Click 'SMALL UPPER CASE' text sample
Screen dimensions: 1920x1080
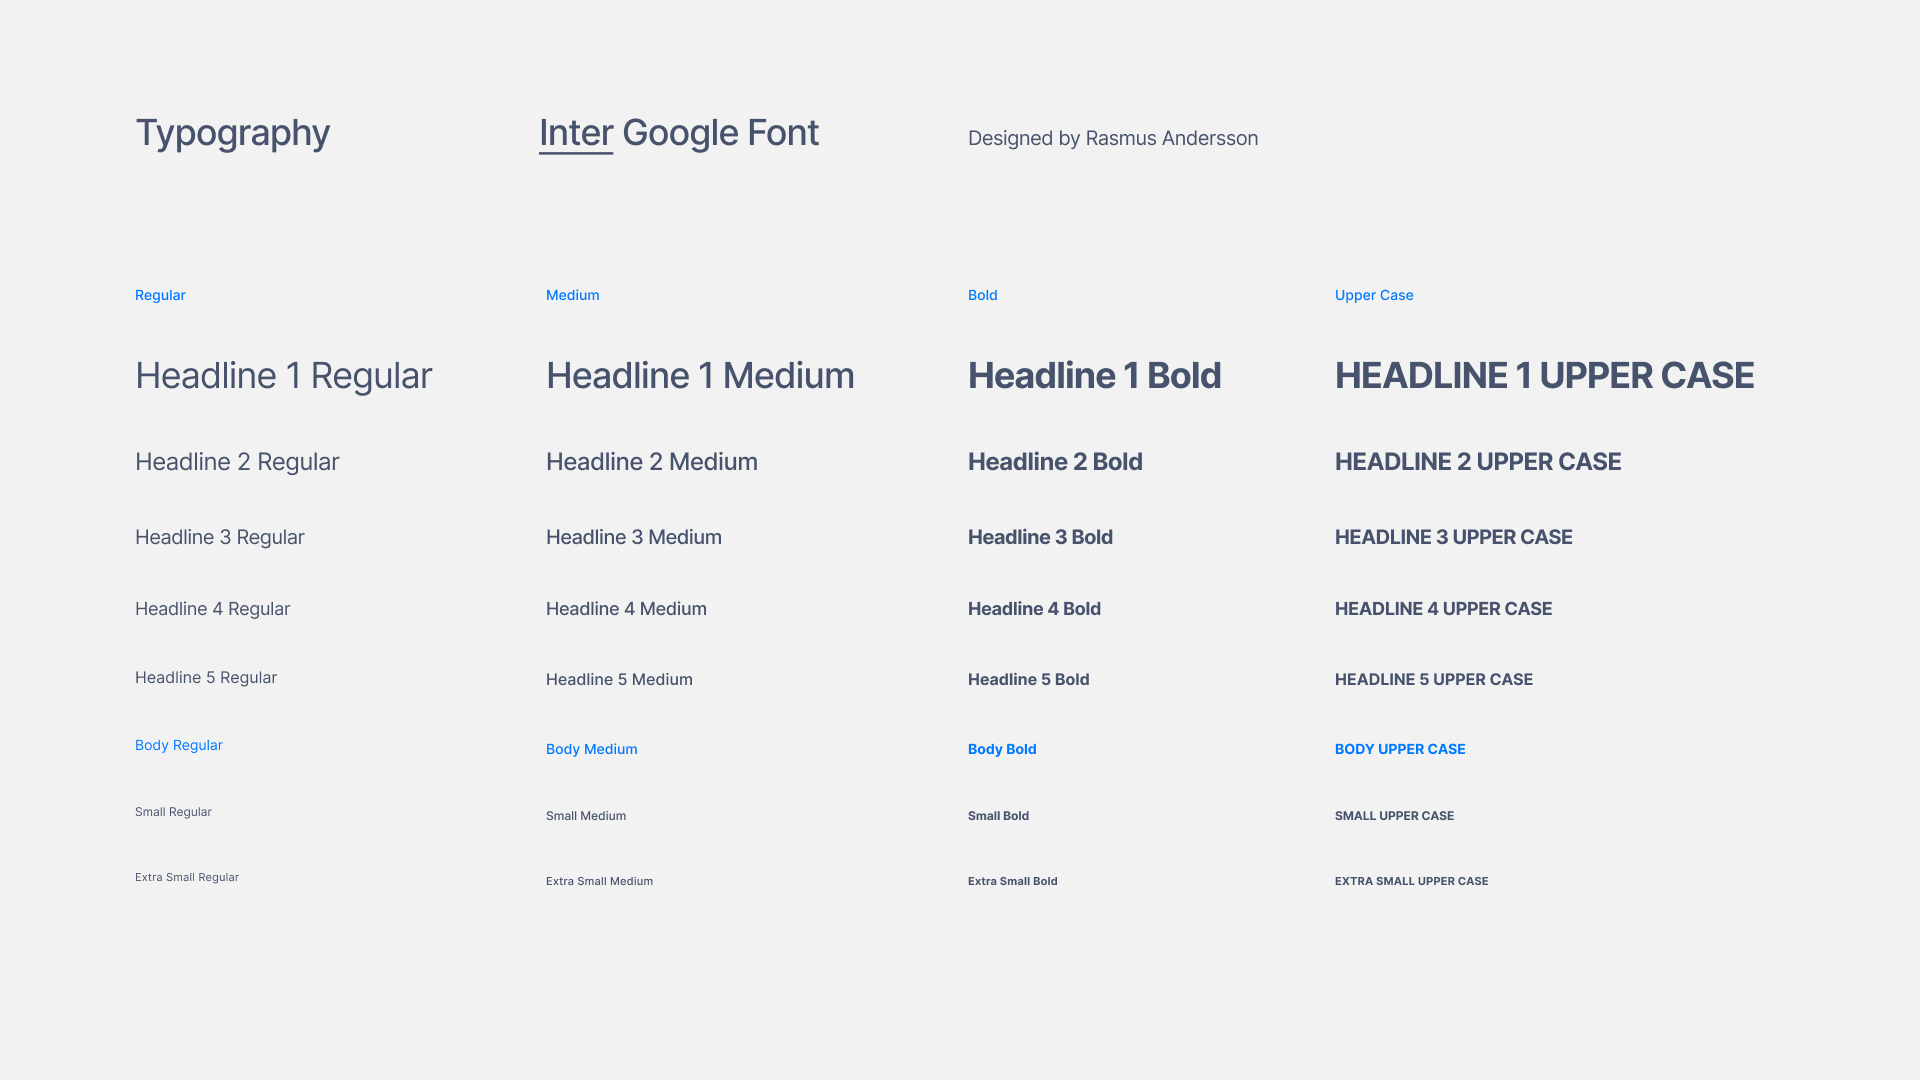click(1394, 816)
